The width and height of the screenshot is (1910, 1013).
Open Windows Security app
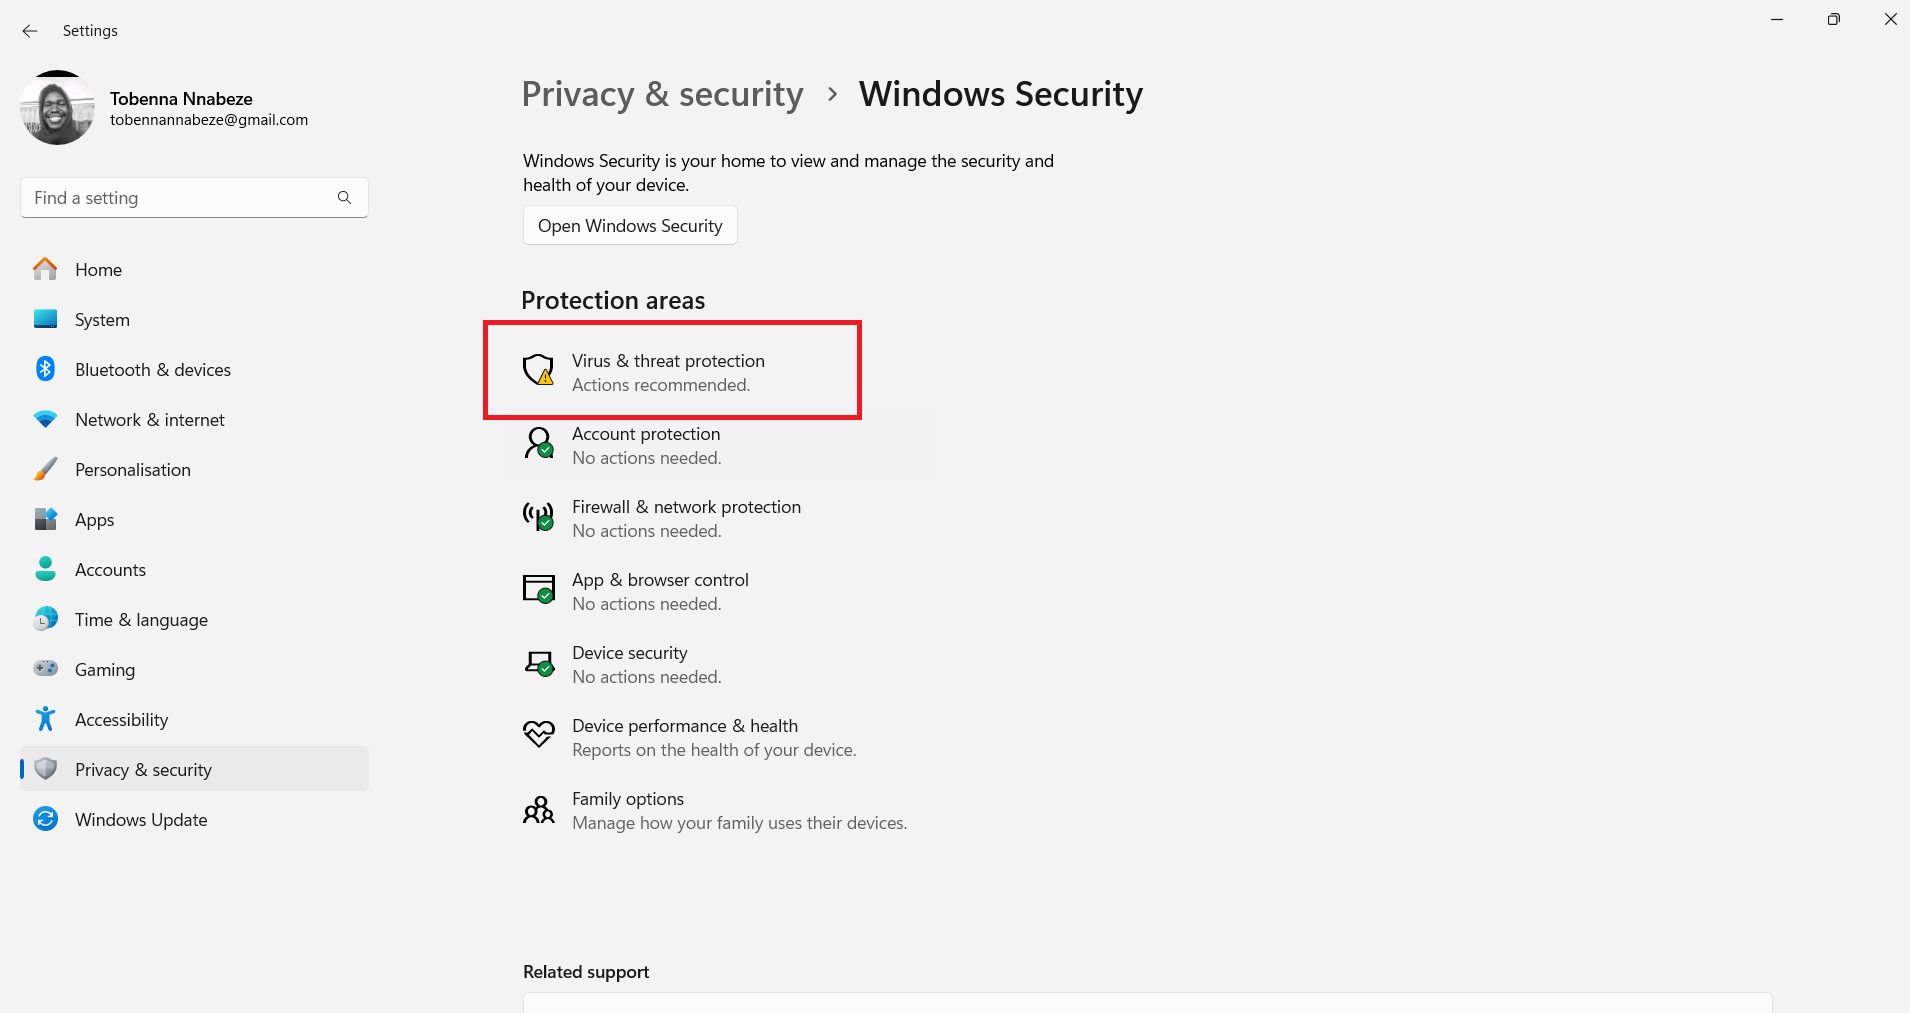(x=629, y=225)
